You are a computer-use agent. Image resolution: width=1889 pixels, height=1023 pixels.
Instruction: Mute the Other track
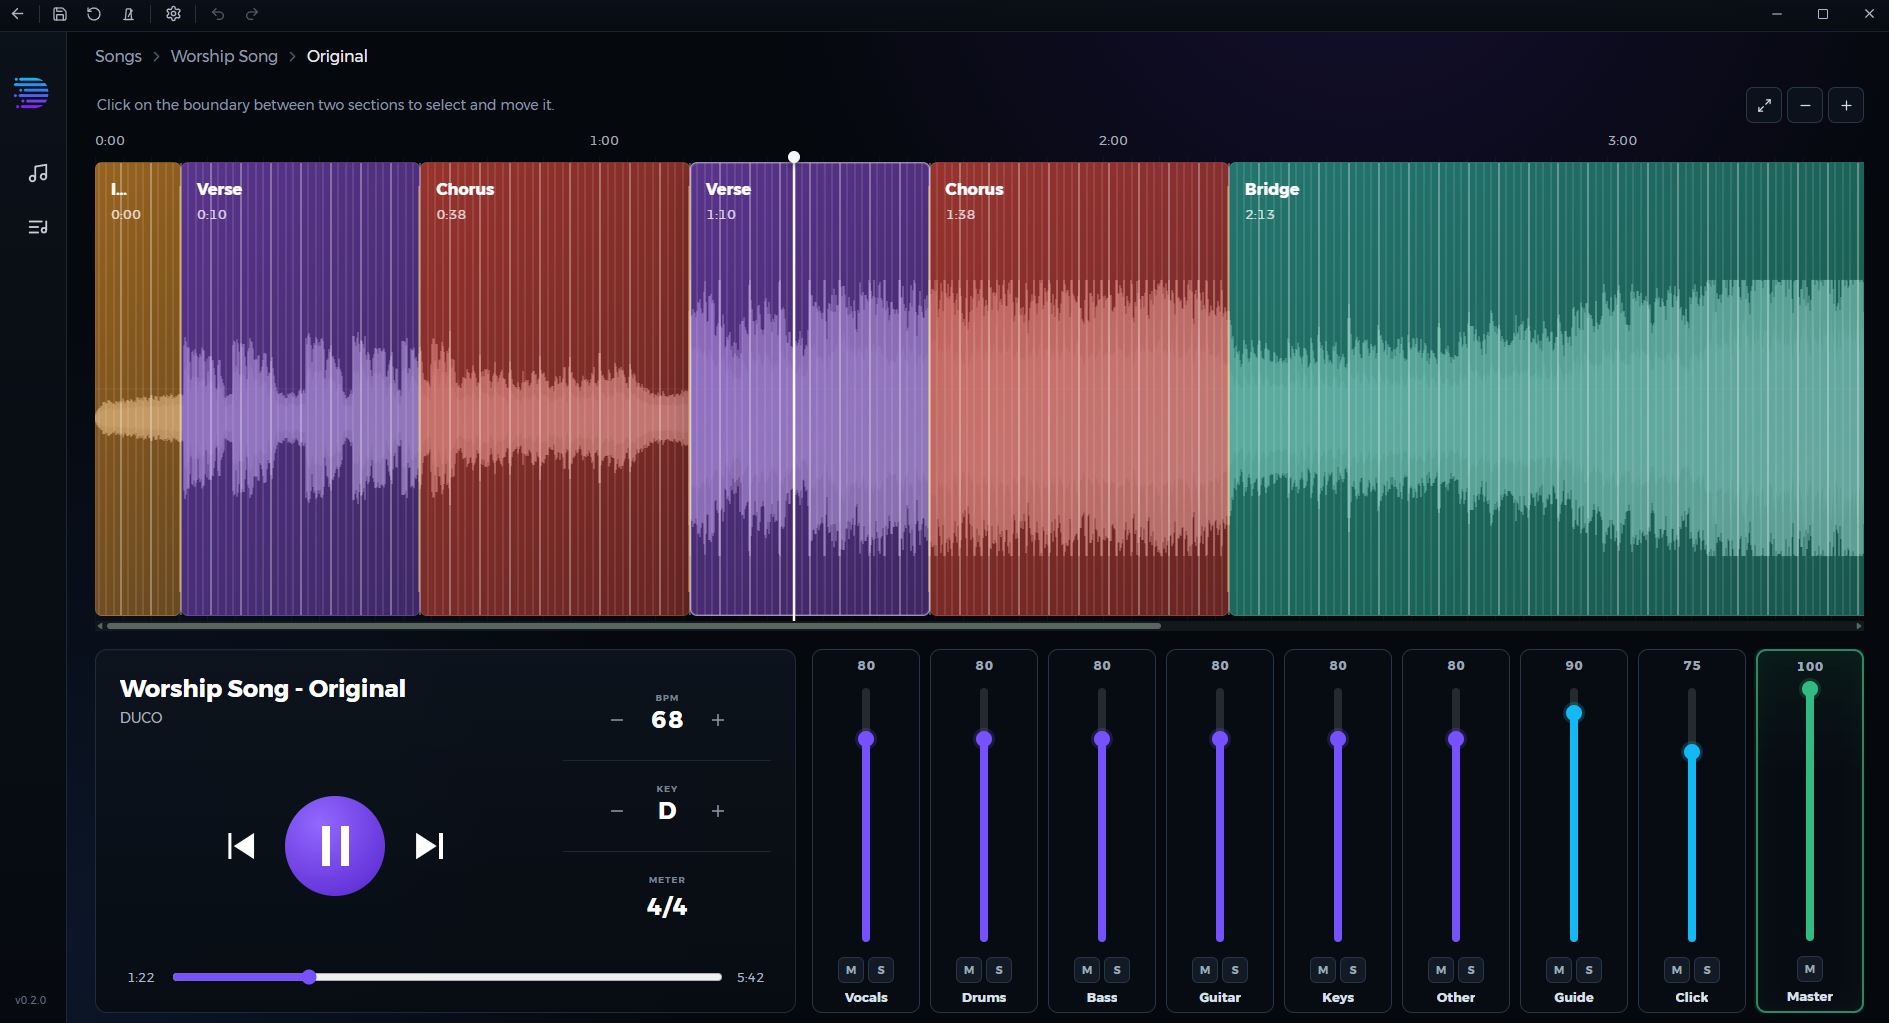click(x=1441, y=970)
